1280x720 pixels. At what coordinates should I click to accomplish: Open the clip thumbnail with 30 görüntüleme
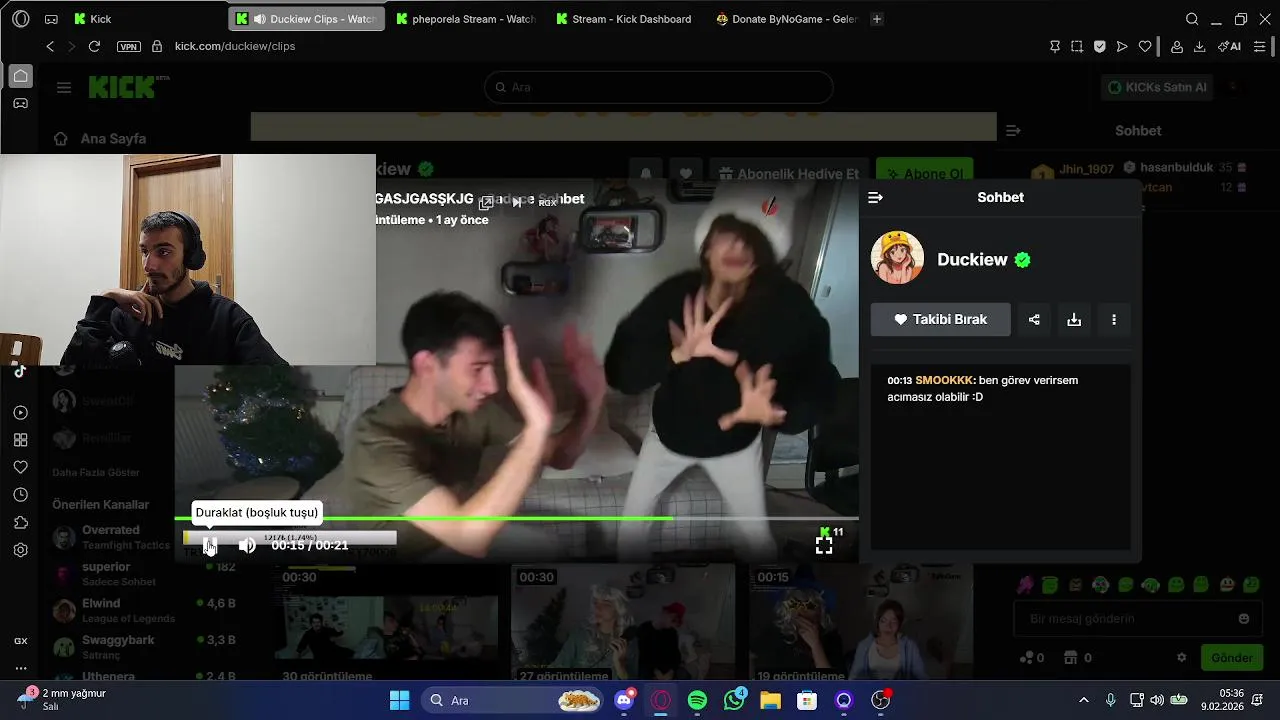[388, 622]
